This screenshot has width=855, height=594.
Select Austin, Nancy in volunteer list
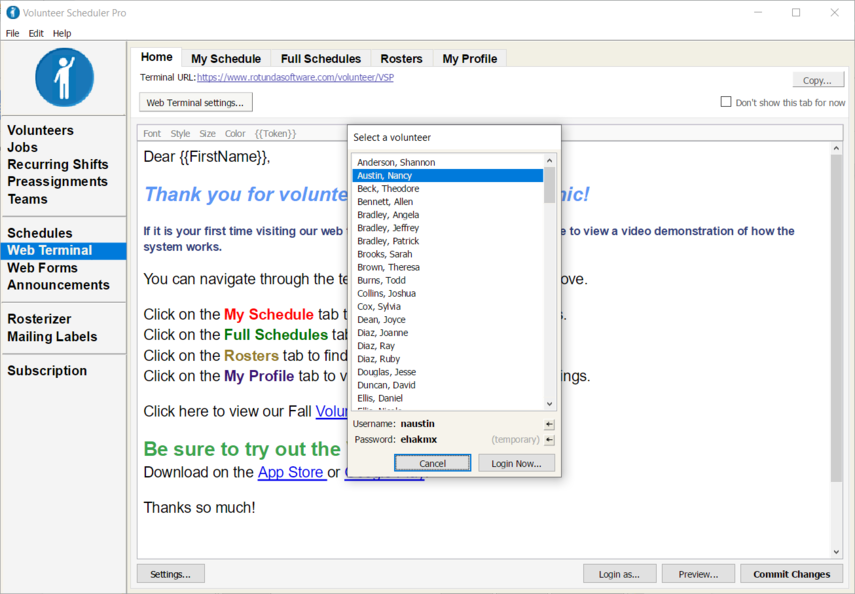(x=448, y=176)
